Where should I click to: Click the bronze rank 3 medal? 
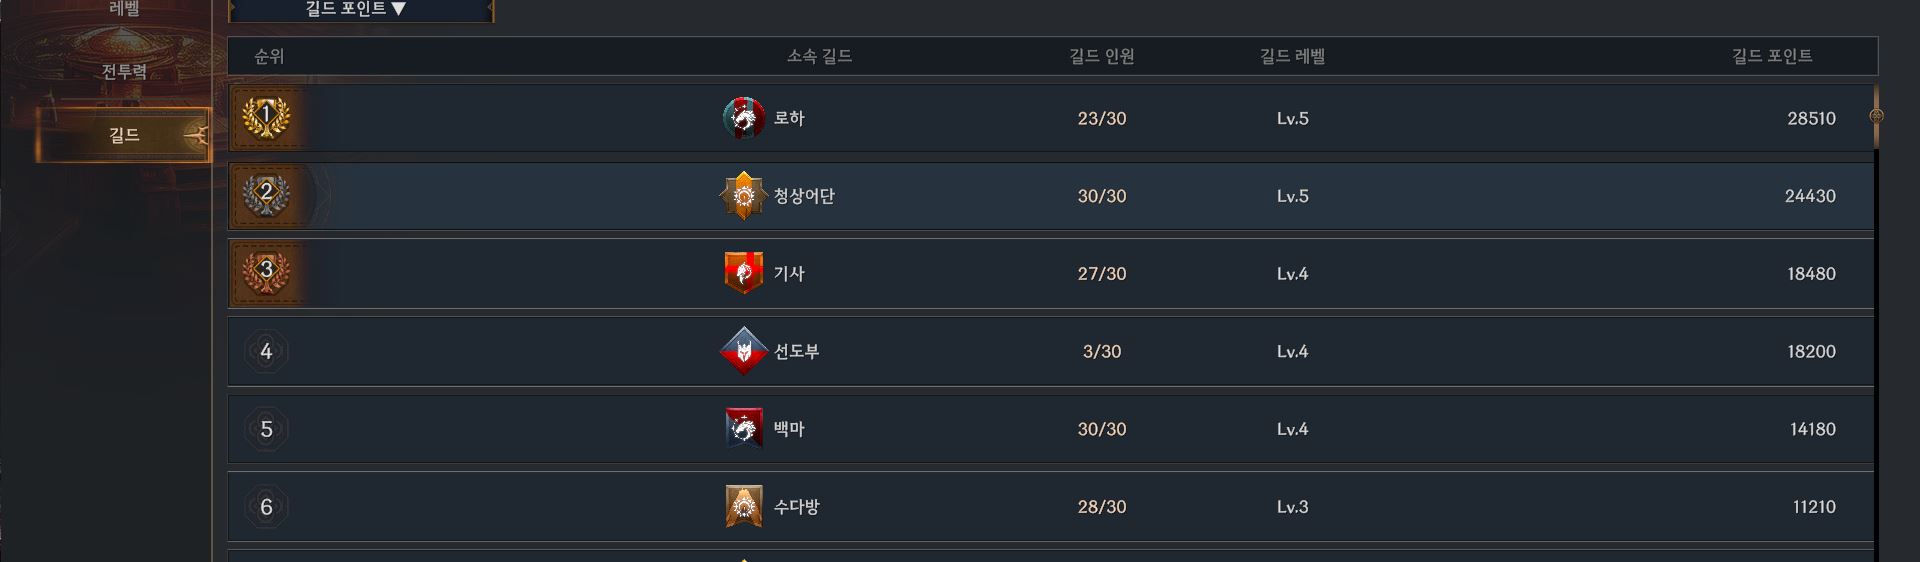coord(266,272)
